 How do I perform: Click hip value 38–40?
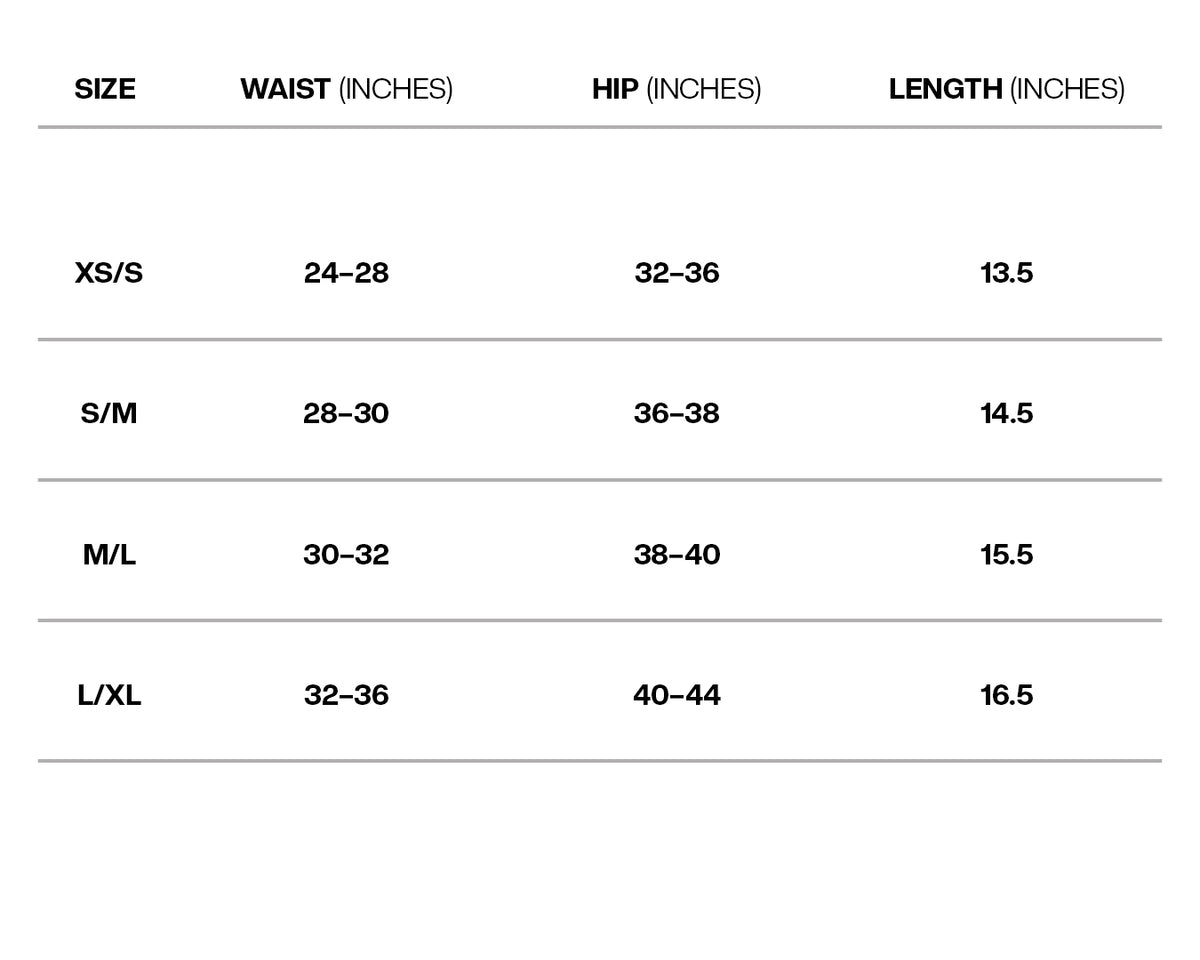[x=677, y=554]
